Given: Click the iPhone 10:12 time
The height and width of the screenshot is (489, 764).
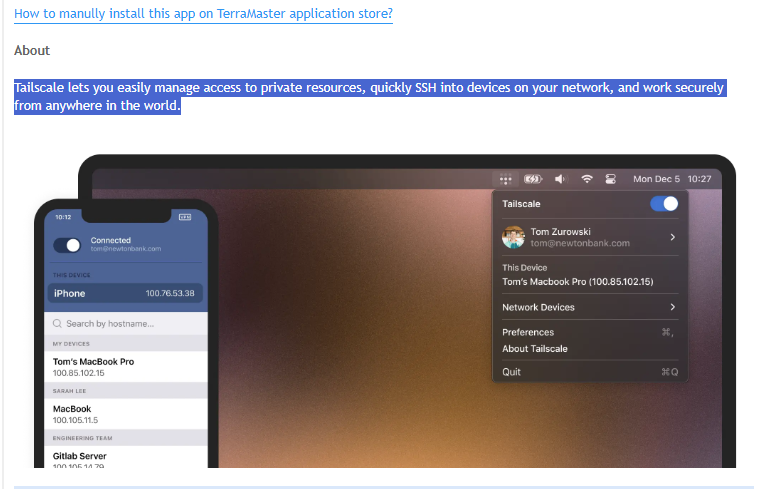Looking at the screenshot, I should click(63, 217).
